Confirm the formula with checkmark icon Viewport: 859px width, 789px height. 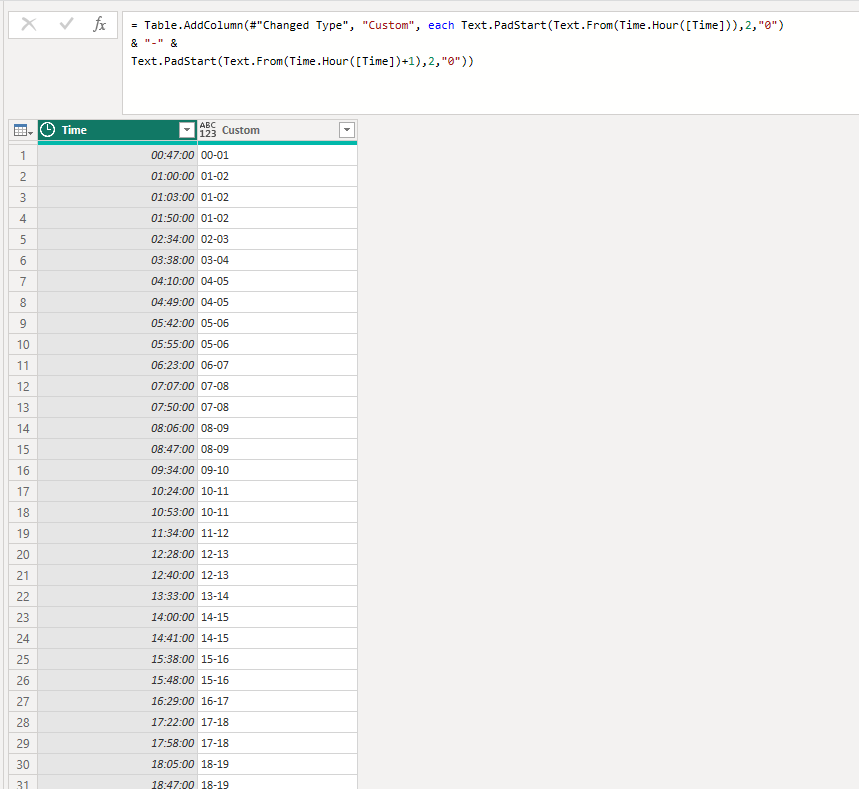pos(66,24)
